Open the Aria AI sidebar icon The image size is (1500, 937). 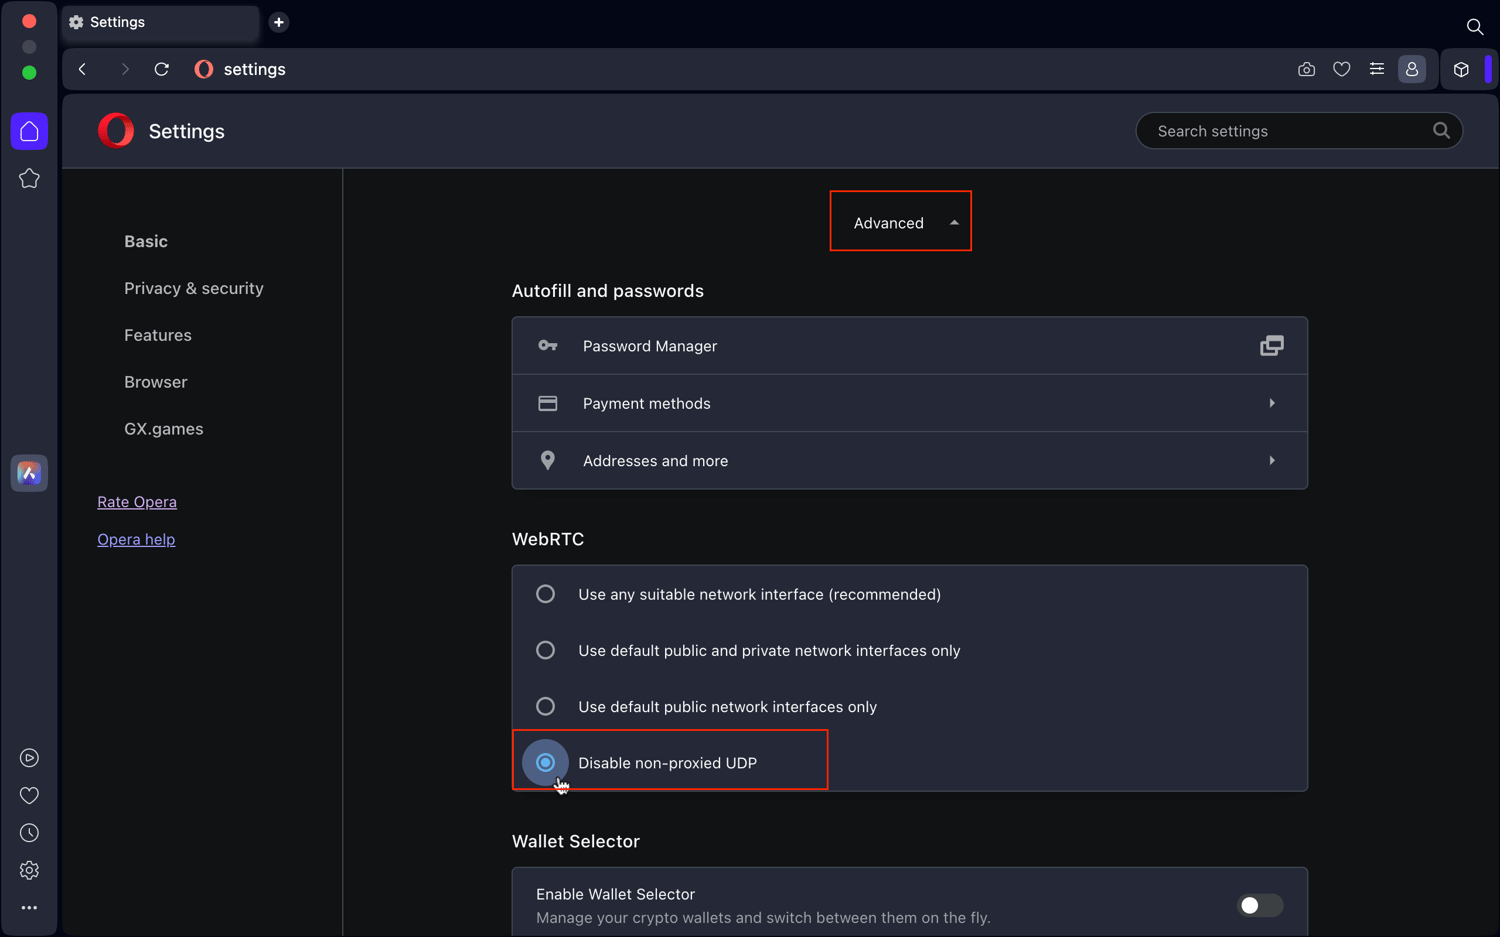tap(29, 473)
